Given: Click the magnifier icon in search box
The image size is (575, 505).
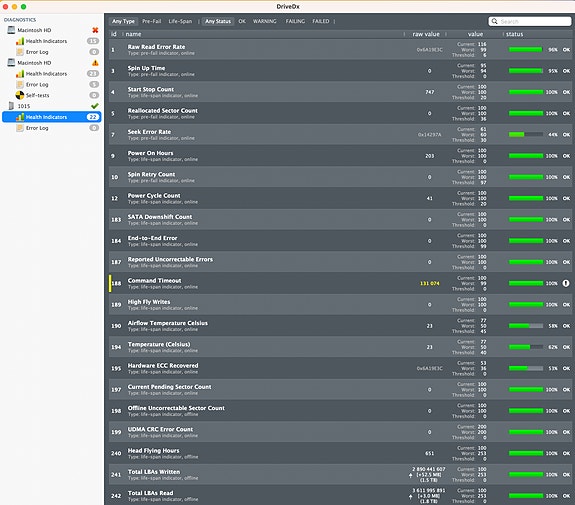Looking at the screenshot, I should (x=494, y=21).
